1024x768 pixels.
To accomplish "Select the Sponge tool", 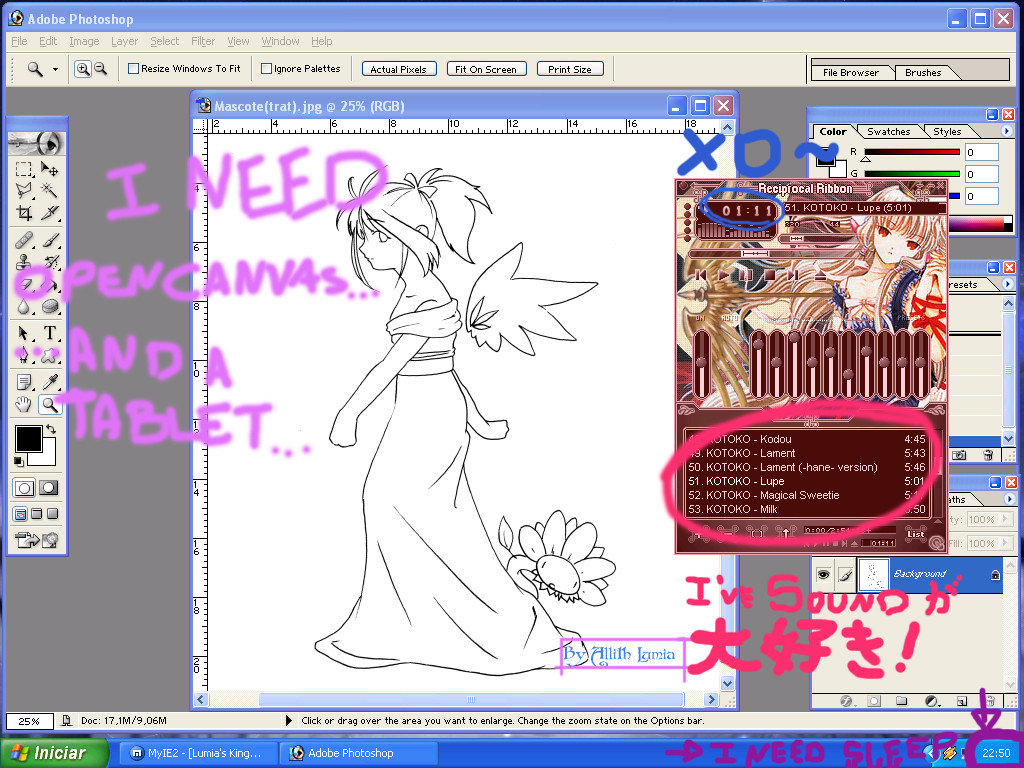I will point(50,306).
